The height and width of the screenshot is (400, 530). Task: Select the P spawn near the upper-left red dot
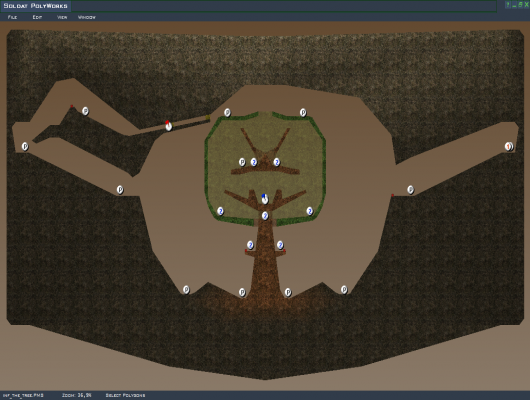click(85, 111)
